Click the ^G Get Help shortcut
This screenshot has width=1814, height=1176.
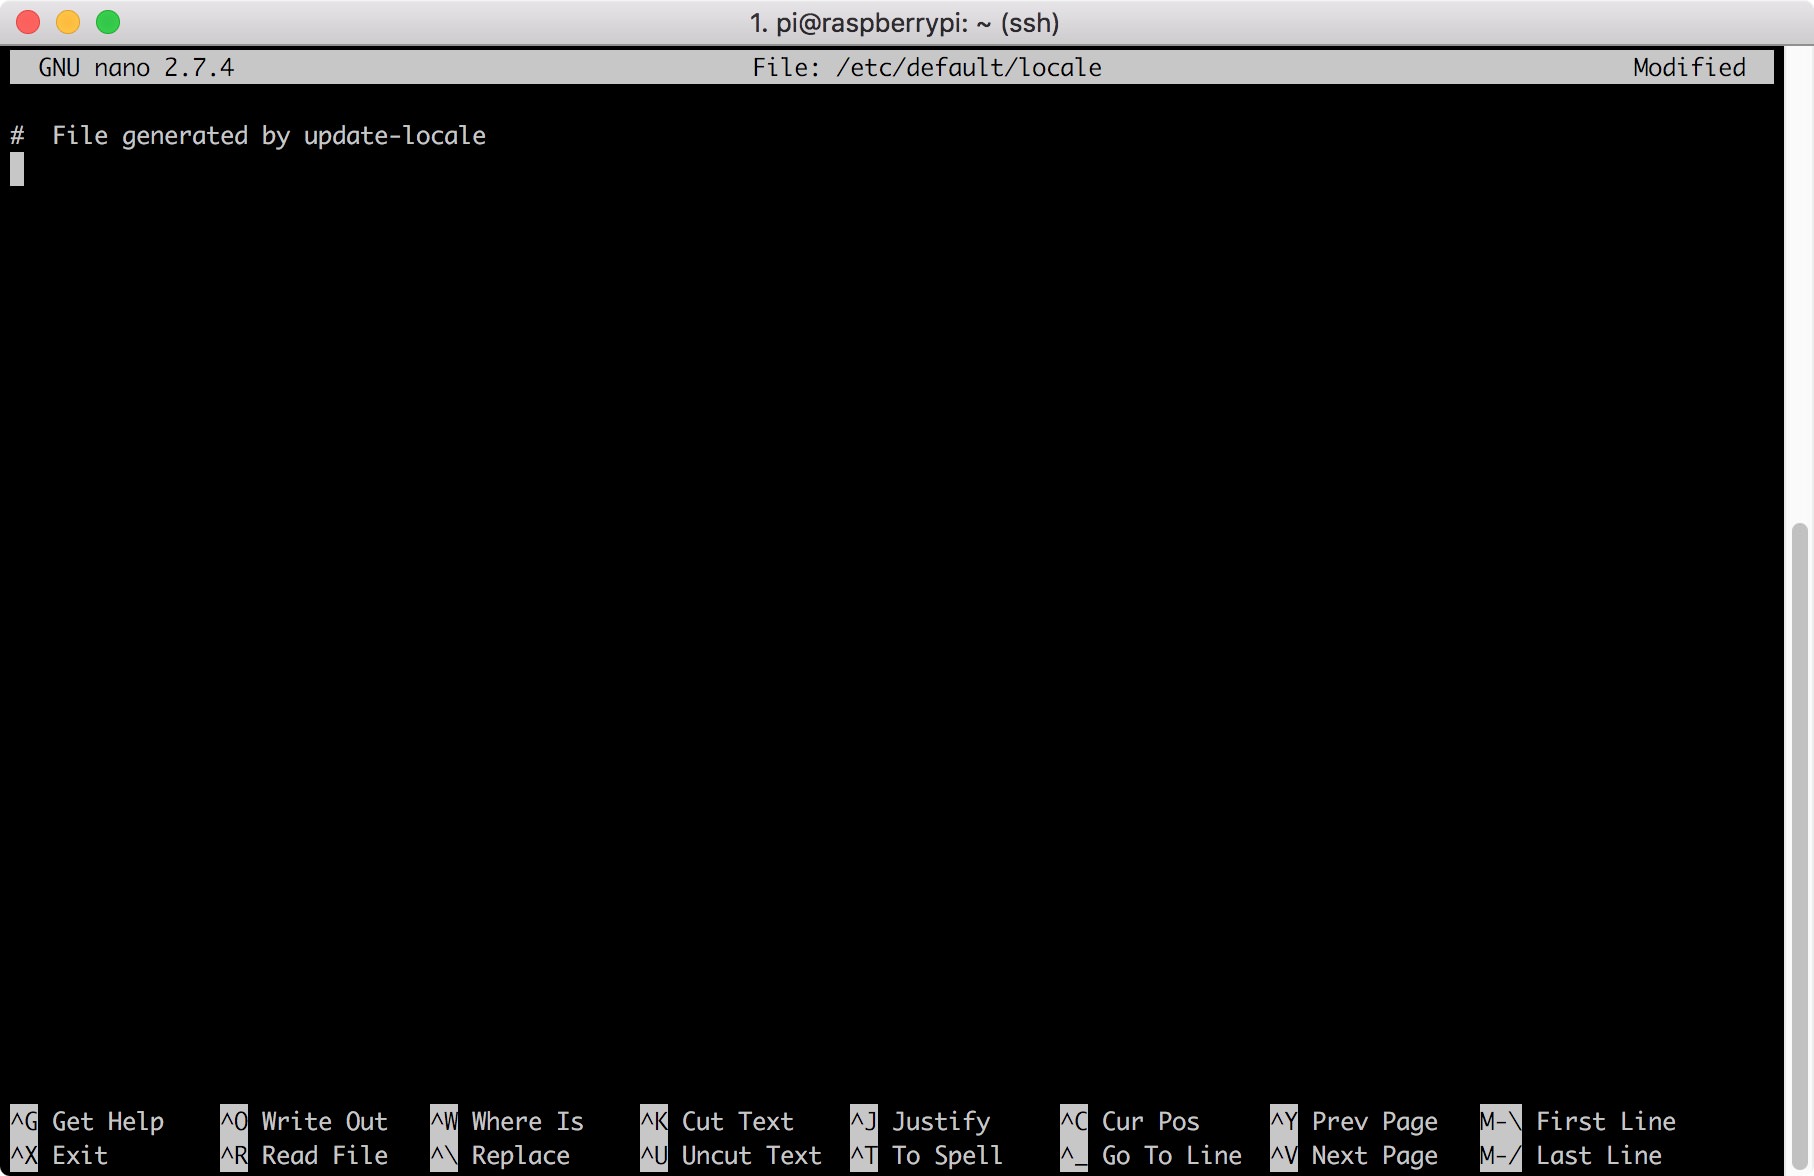tap(87, 1121)
